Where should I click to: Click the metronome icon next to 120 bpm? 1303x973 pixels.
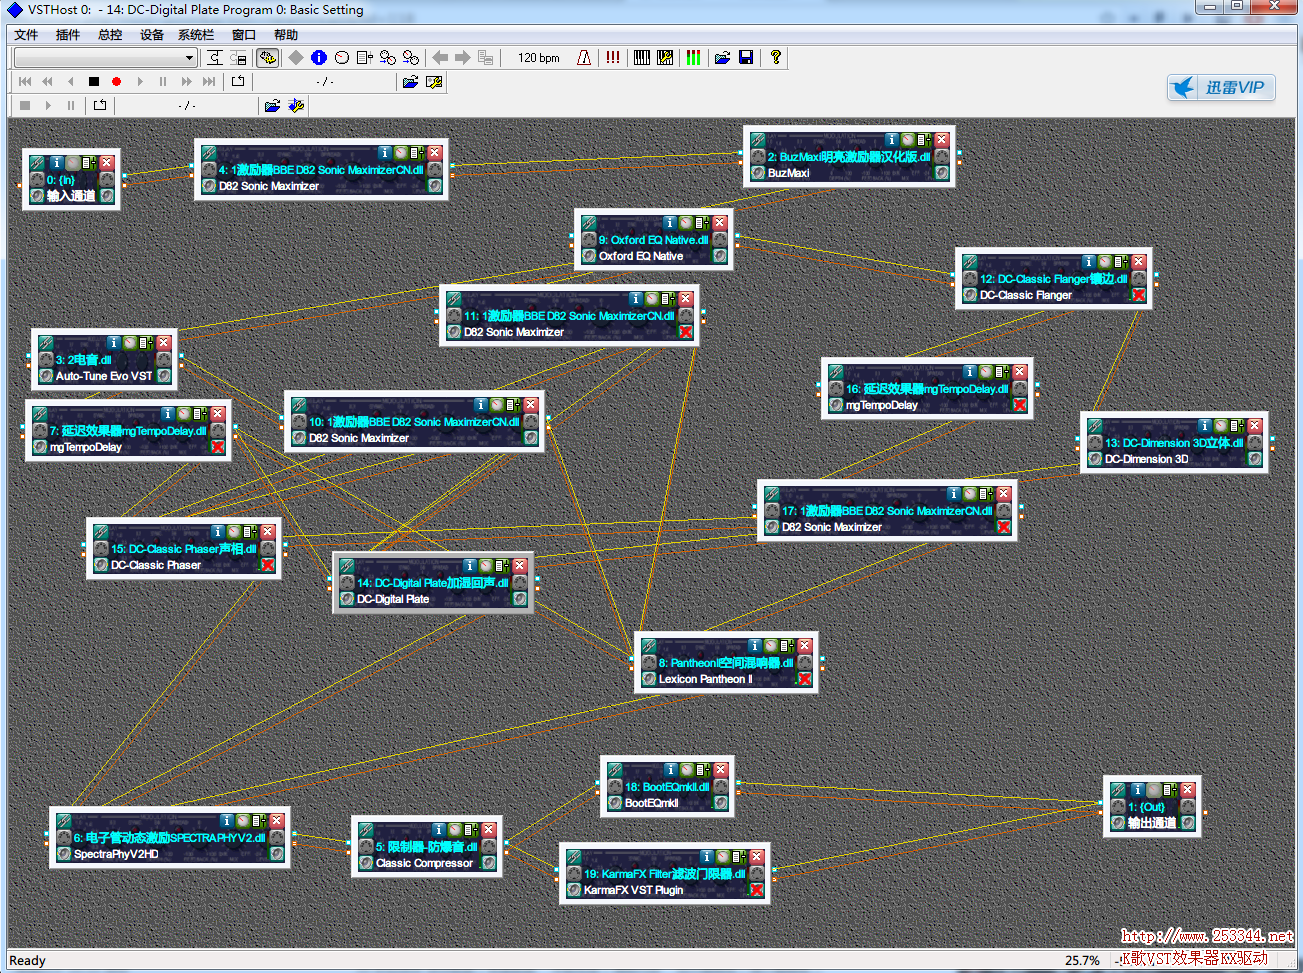click(x=584, y=58)
